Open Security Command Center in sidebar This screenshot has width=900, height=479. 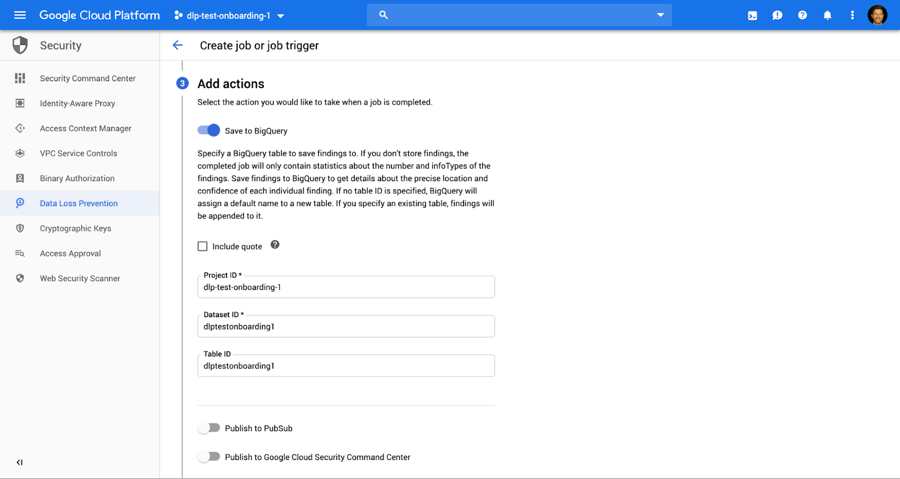87,78
